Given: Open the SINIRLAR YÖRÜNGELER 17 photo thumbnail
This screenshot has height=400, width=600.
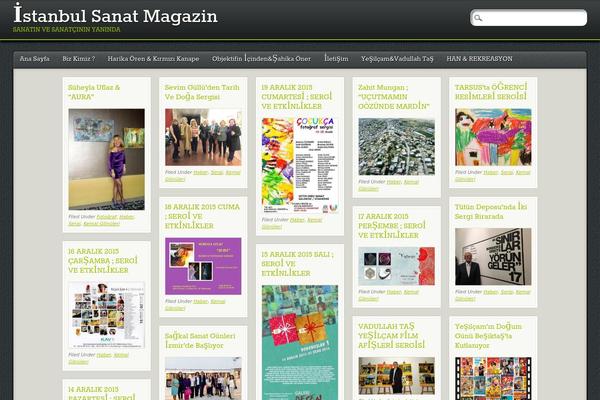Looking at the screenshot, I should (x=493, y=256).
